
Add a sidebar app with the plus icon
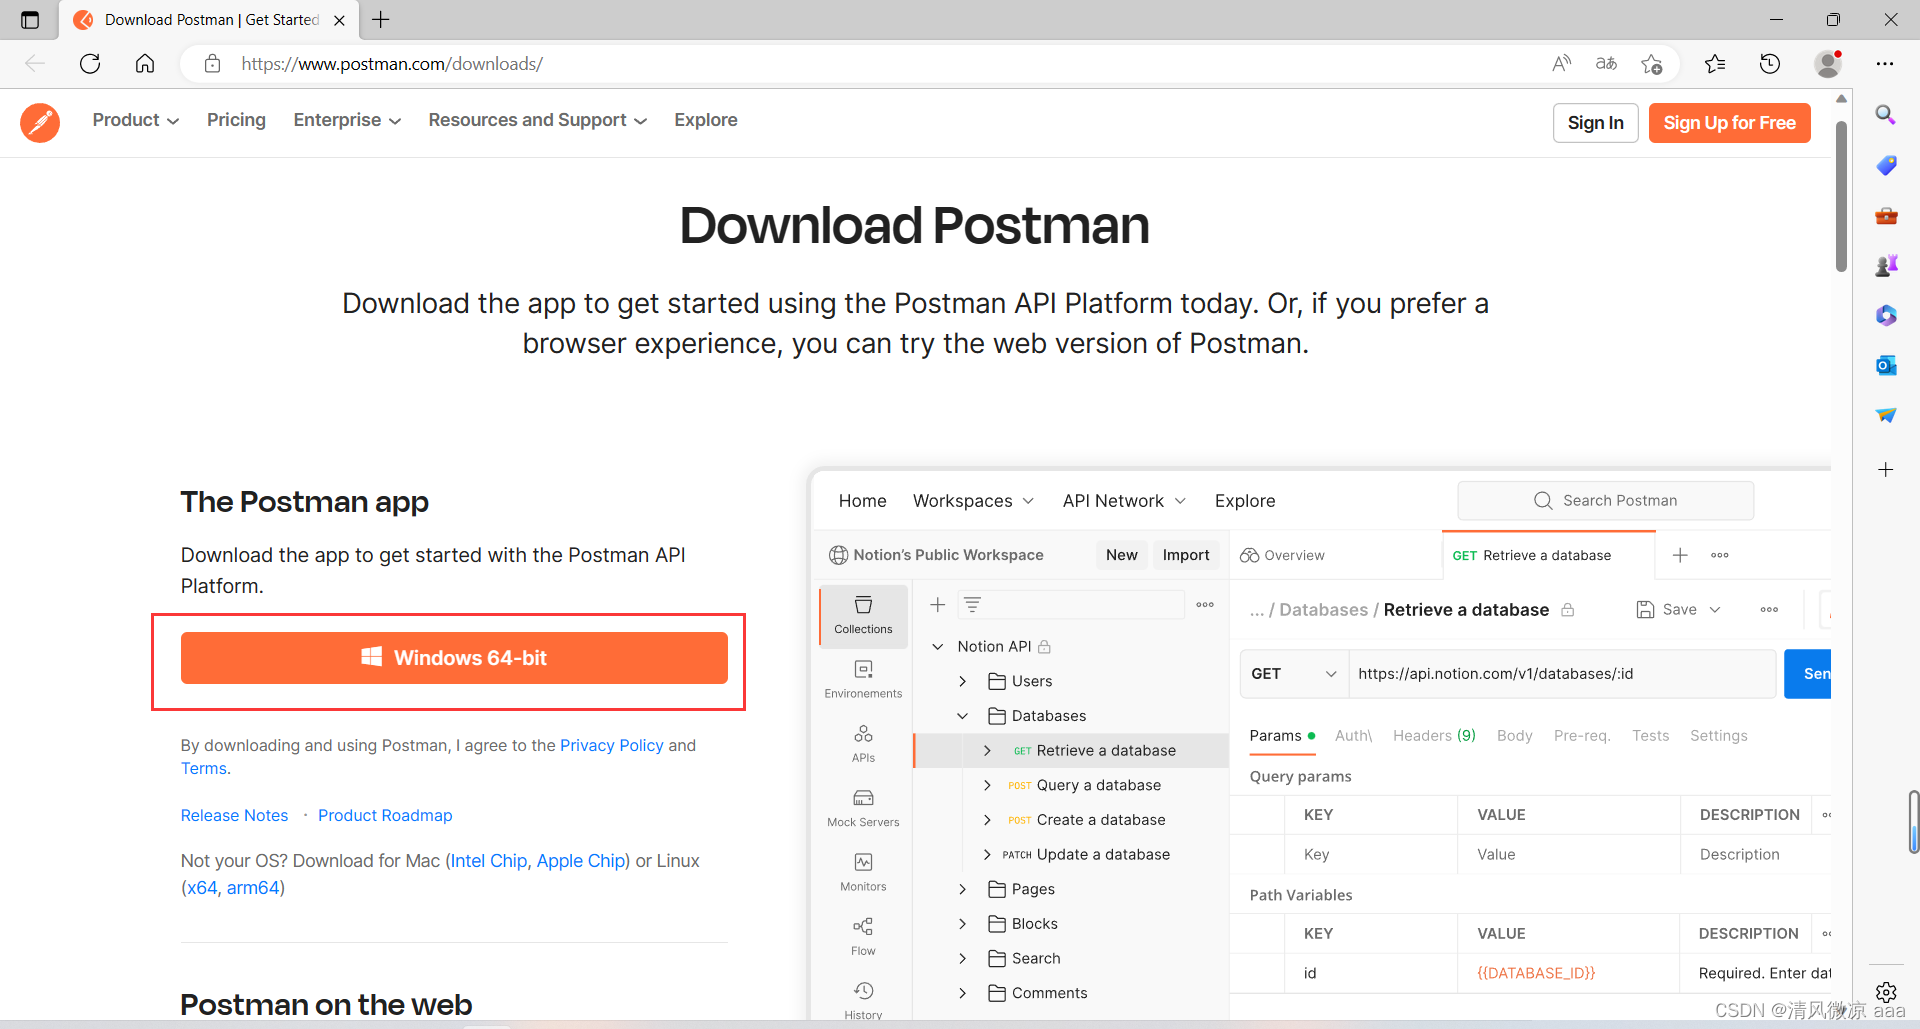1886,469
